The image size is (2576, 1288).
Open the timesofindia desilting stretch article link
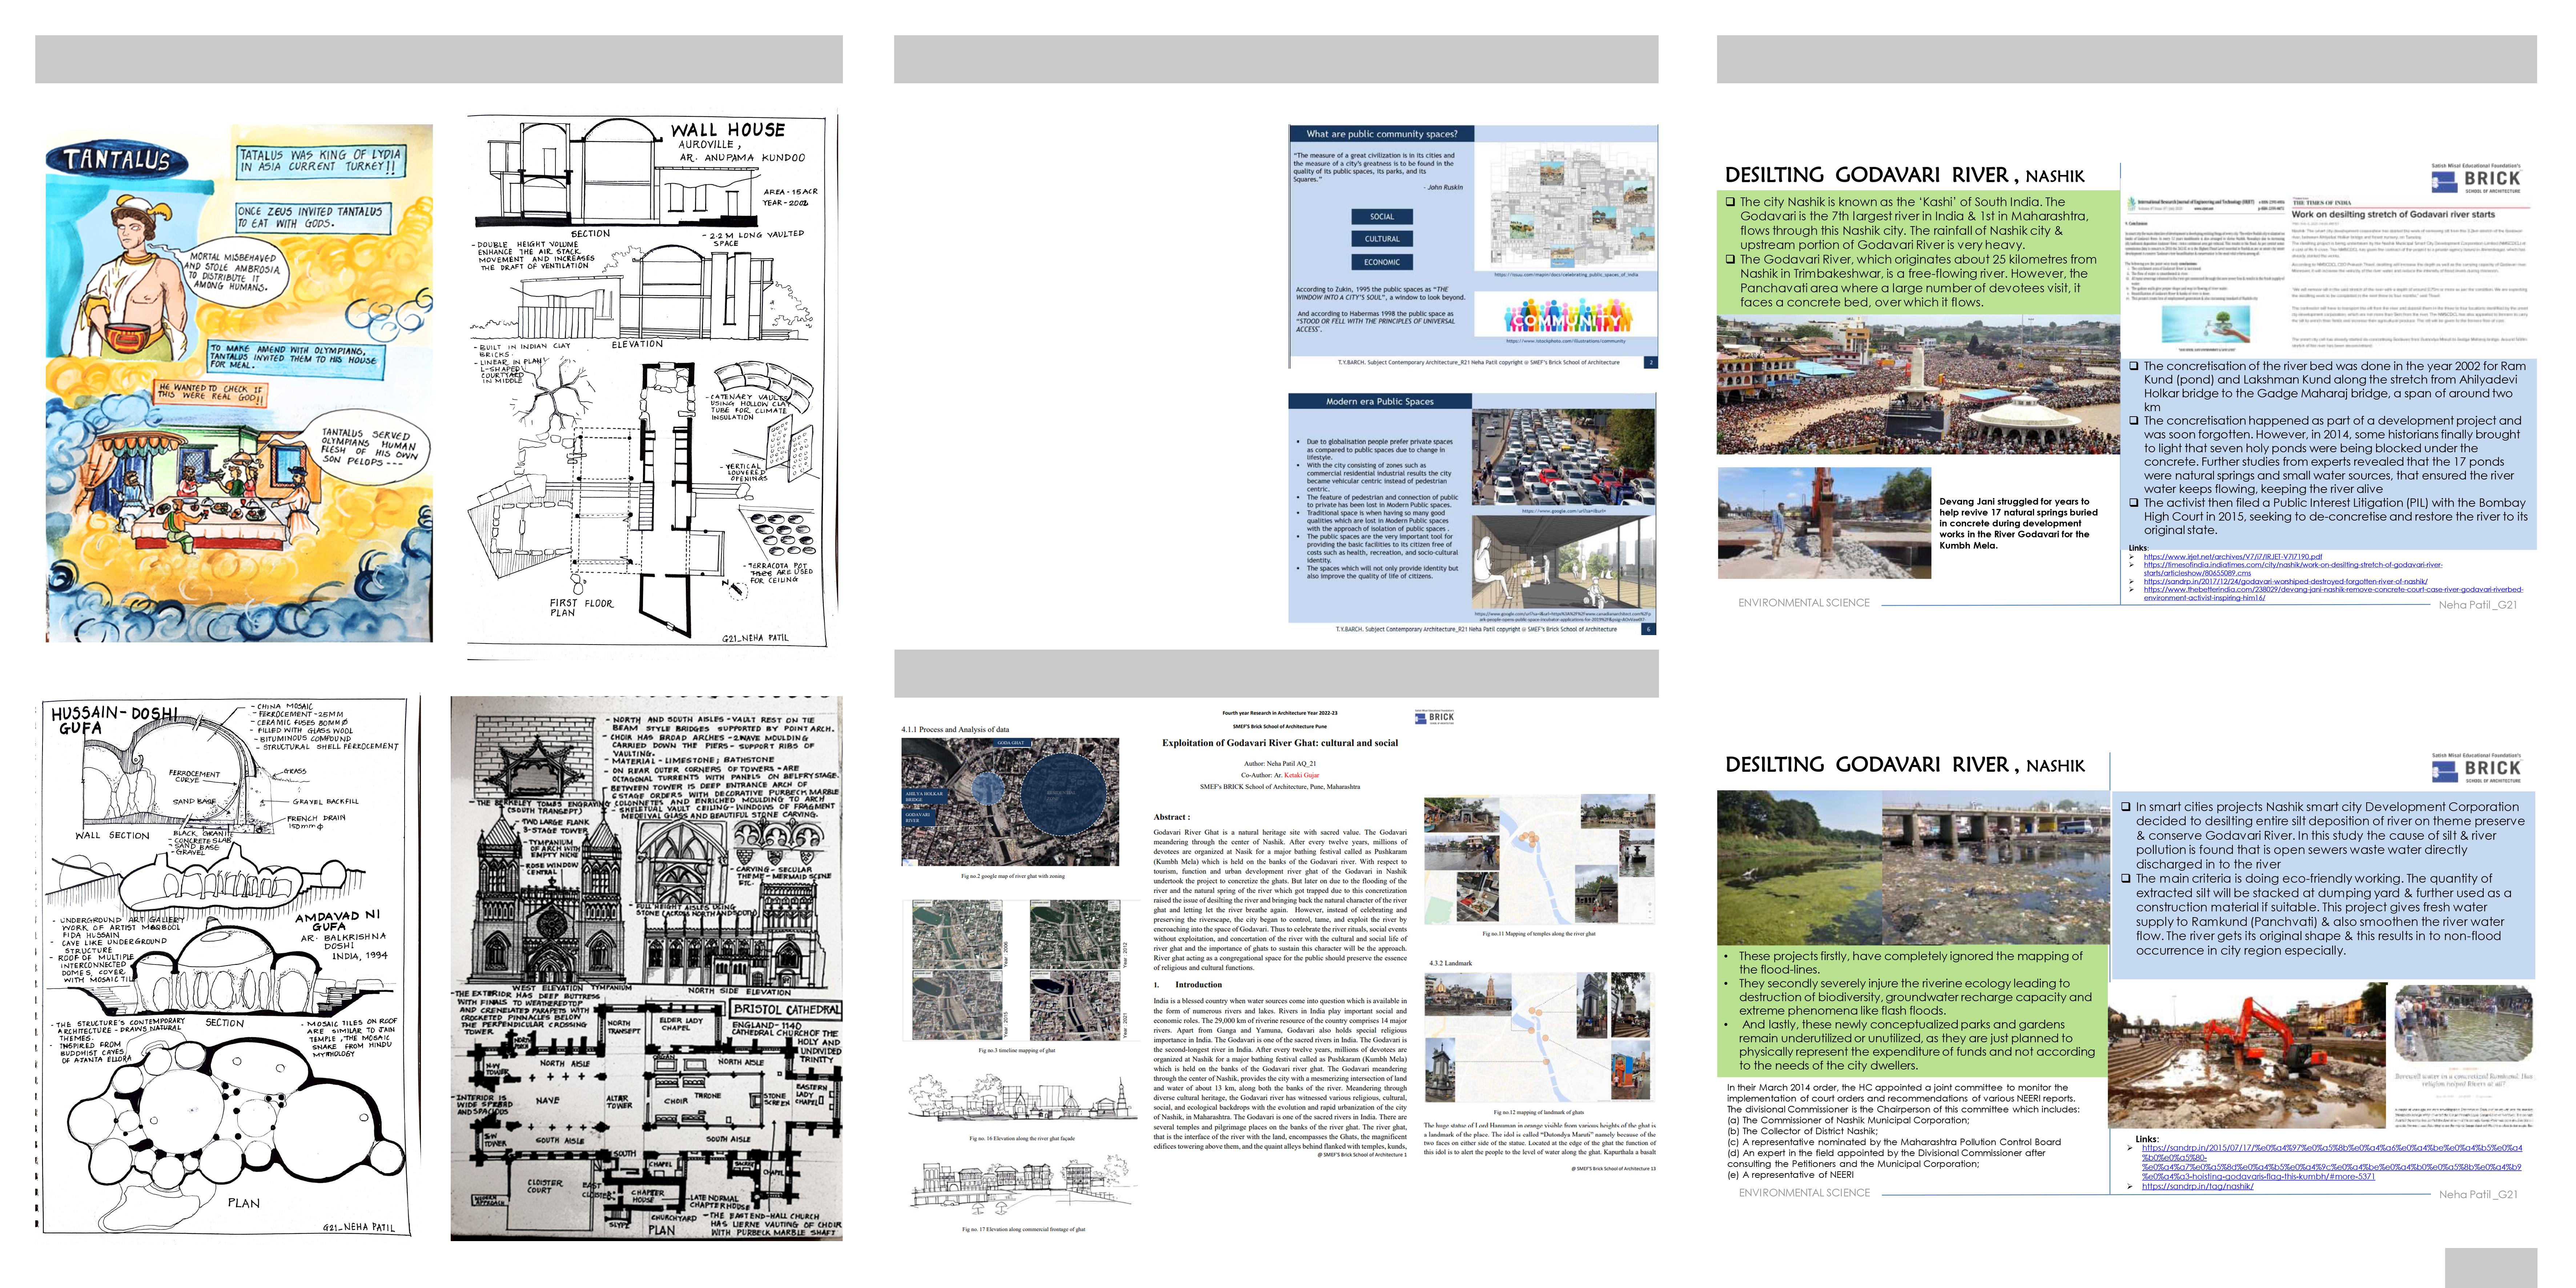point(2292,569)
